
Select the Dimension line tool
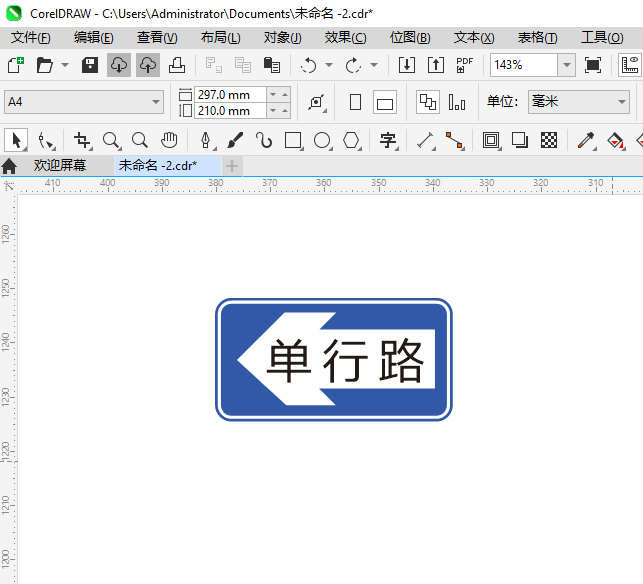[x=426, y=140]
